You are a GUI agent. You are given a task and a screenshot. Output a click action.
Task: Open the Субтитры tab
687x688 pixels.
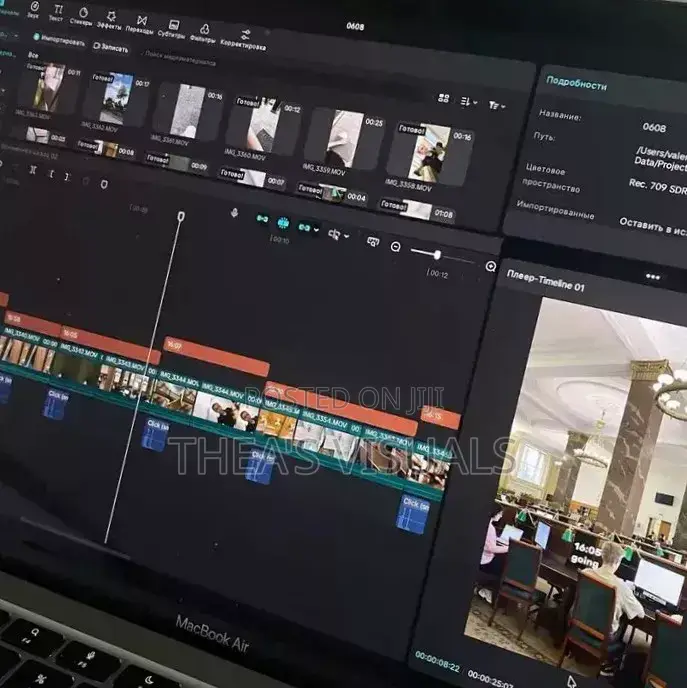tap(172, 30)
